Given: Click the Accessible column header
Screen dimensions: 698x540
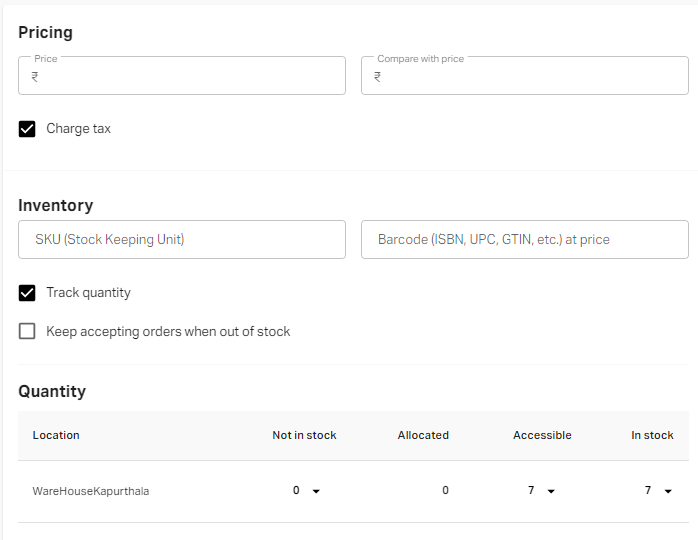Looking at the screenshot, I should (x=542, y=435).
